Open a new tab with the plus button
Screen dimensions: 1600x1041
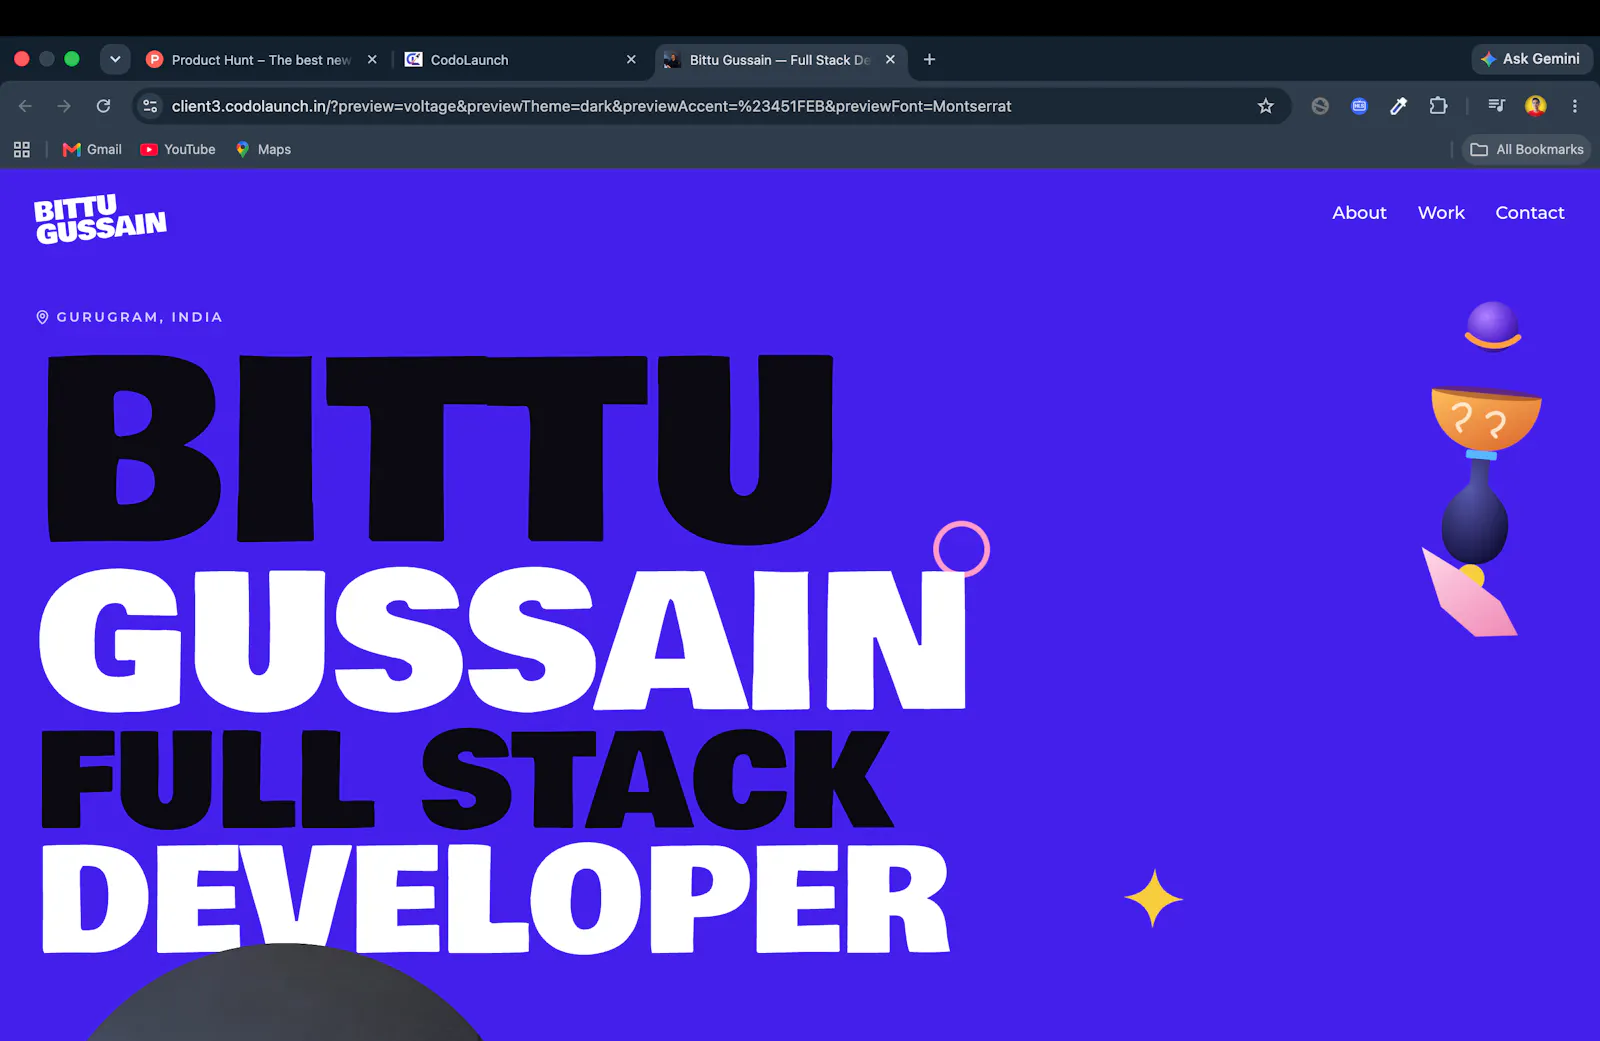[929, 60]
